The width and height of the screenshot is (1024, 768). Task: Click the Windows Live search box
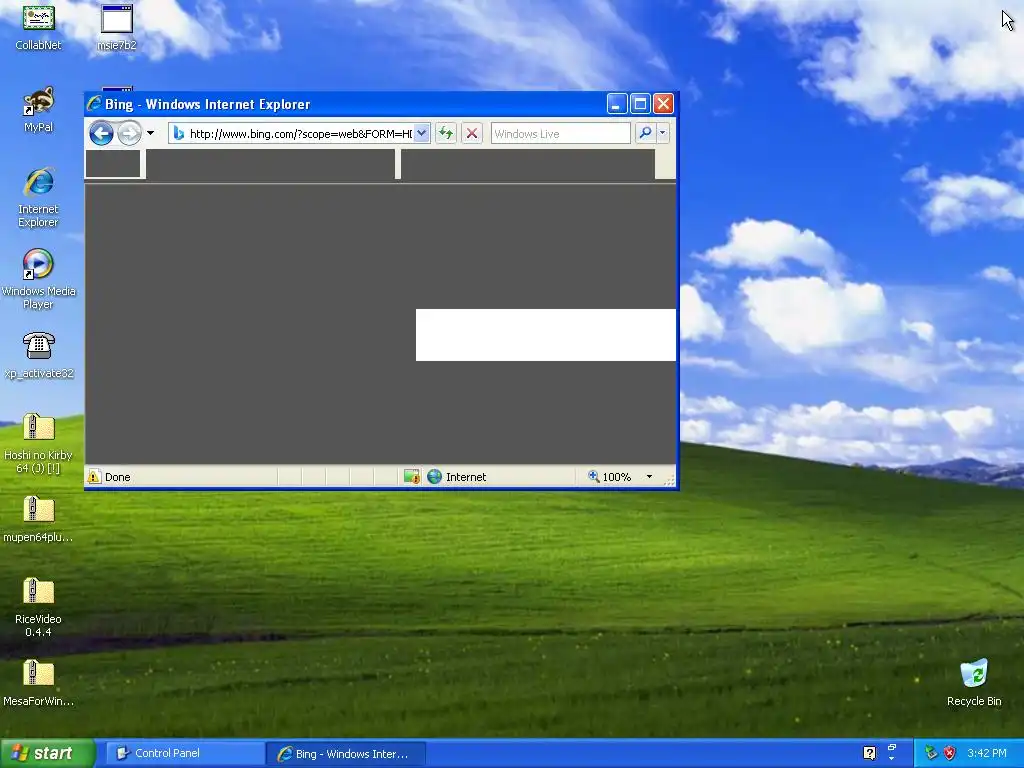[560, 133]
